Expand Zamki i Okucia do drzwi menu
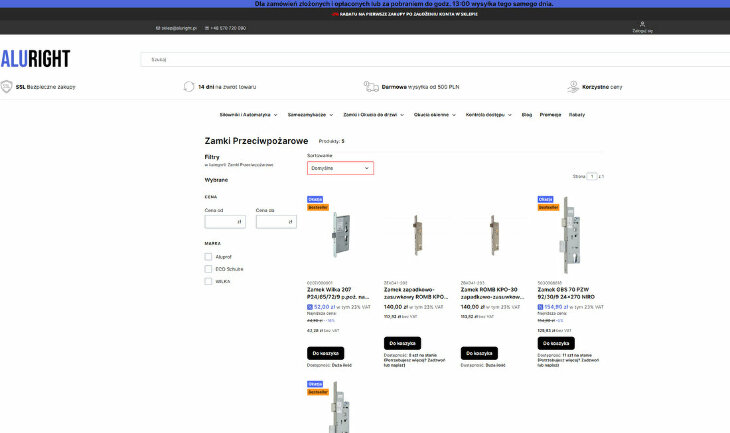730x433 pixels. tap(373, 115)
